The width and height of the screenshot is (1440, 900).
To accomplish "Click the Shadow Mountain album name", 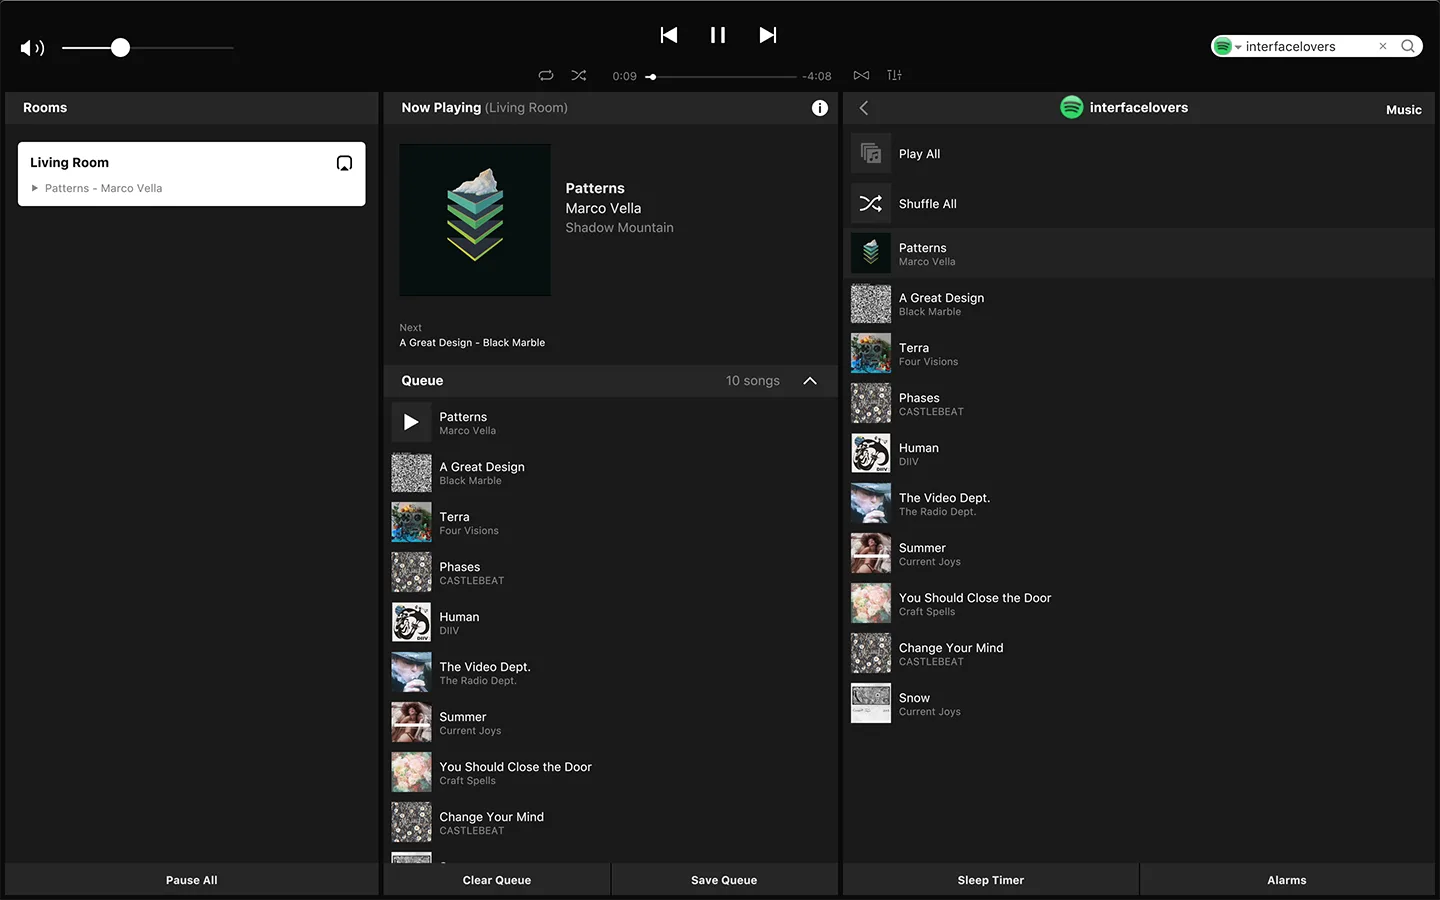I will click(x=619, y=228).
